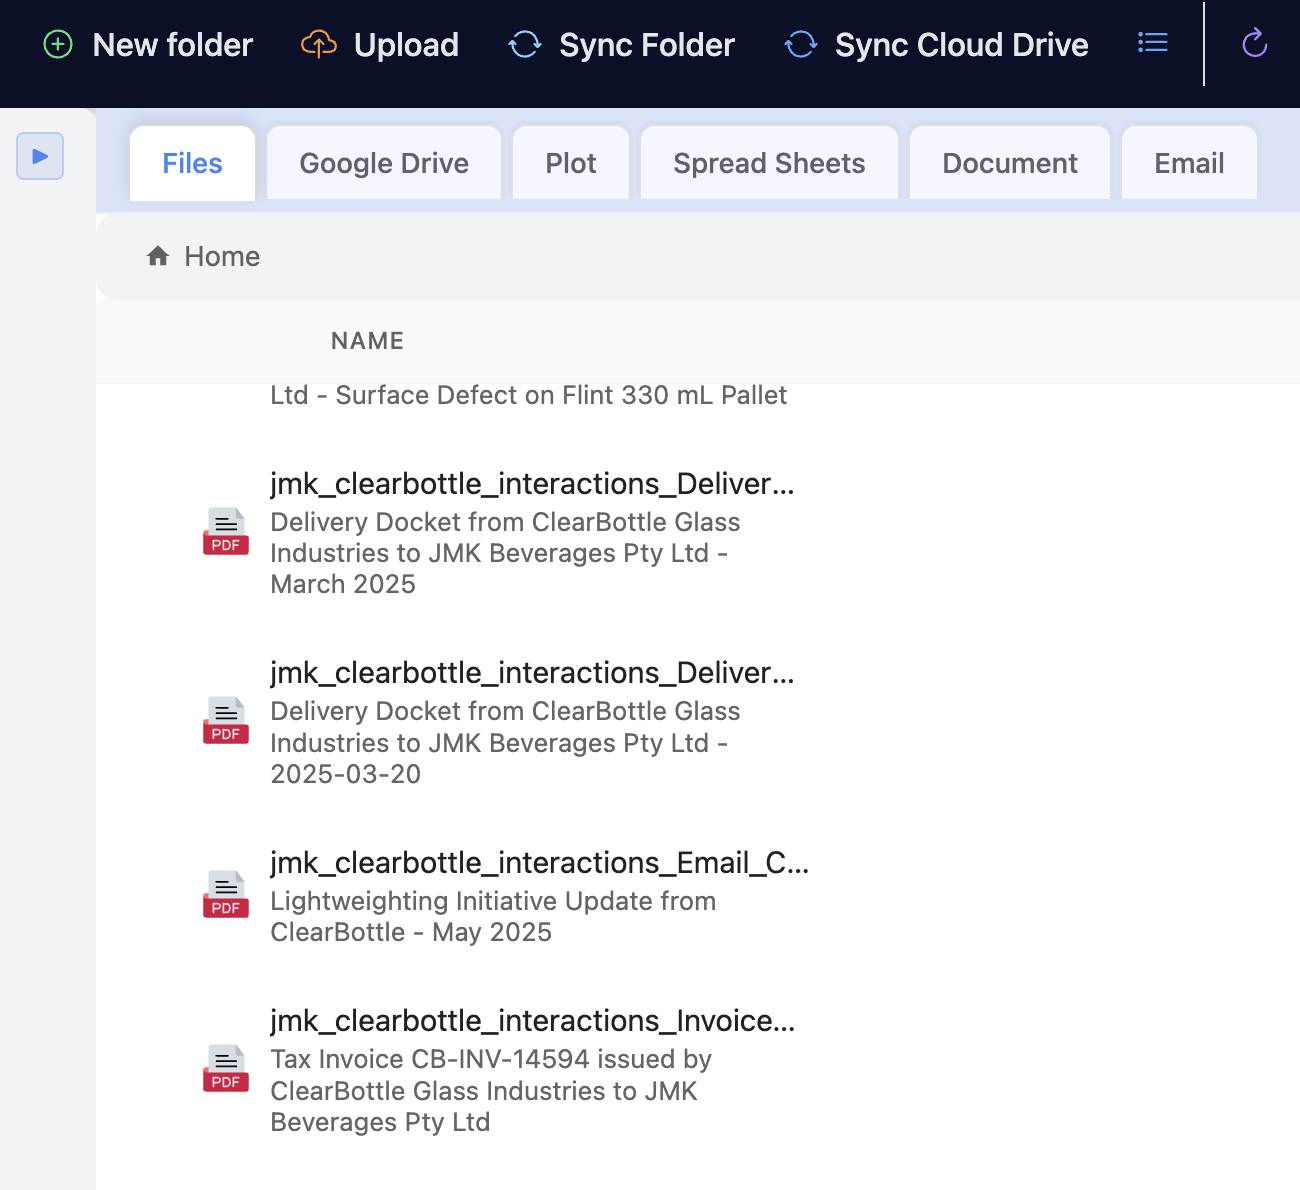The image size is (1300, 1190).
Task: Open Tax Invoice CB-INV-14594 file
Action: pos(532,1021)
